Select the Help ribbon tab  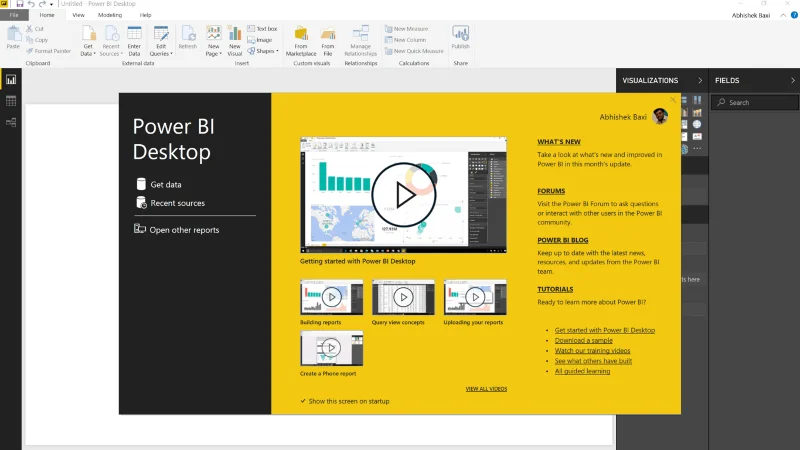tap(145, 15)
